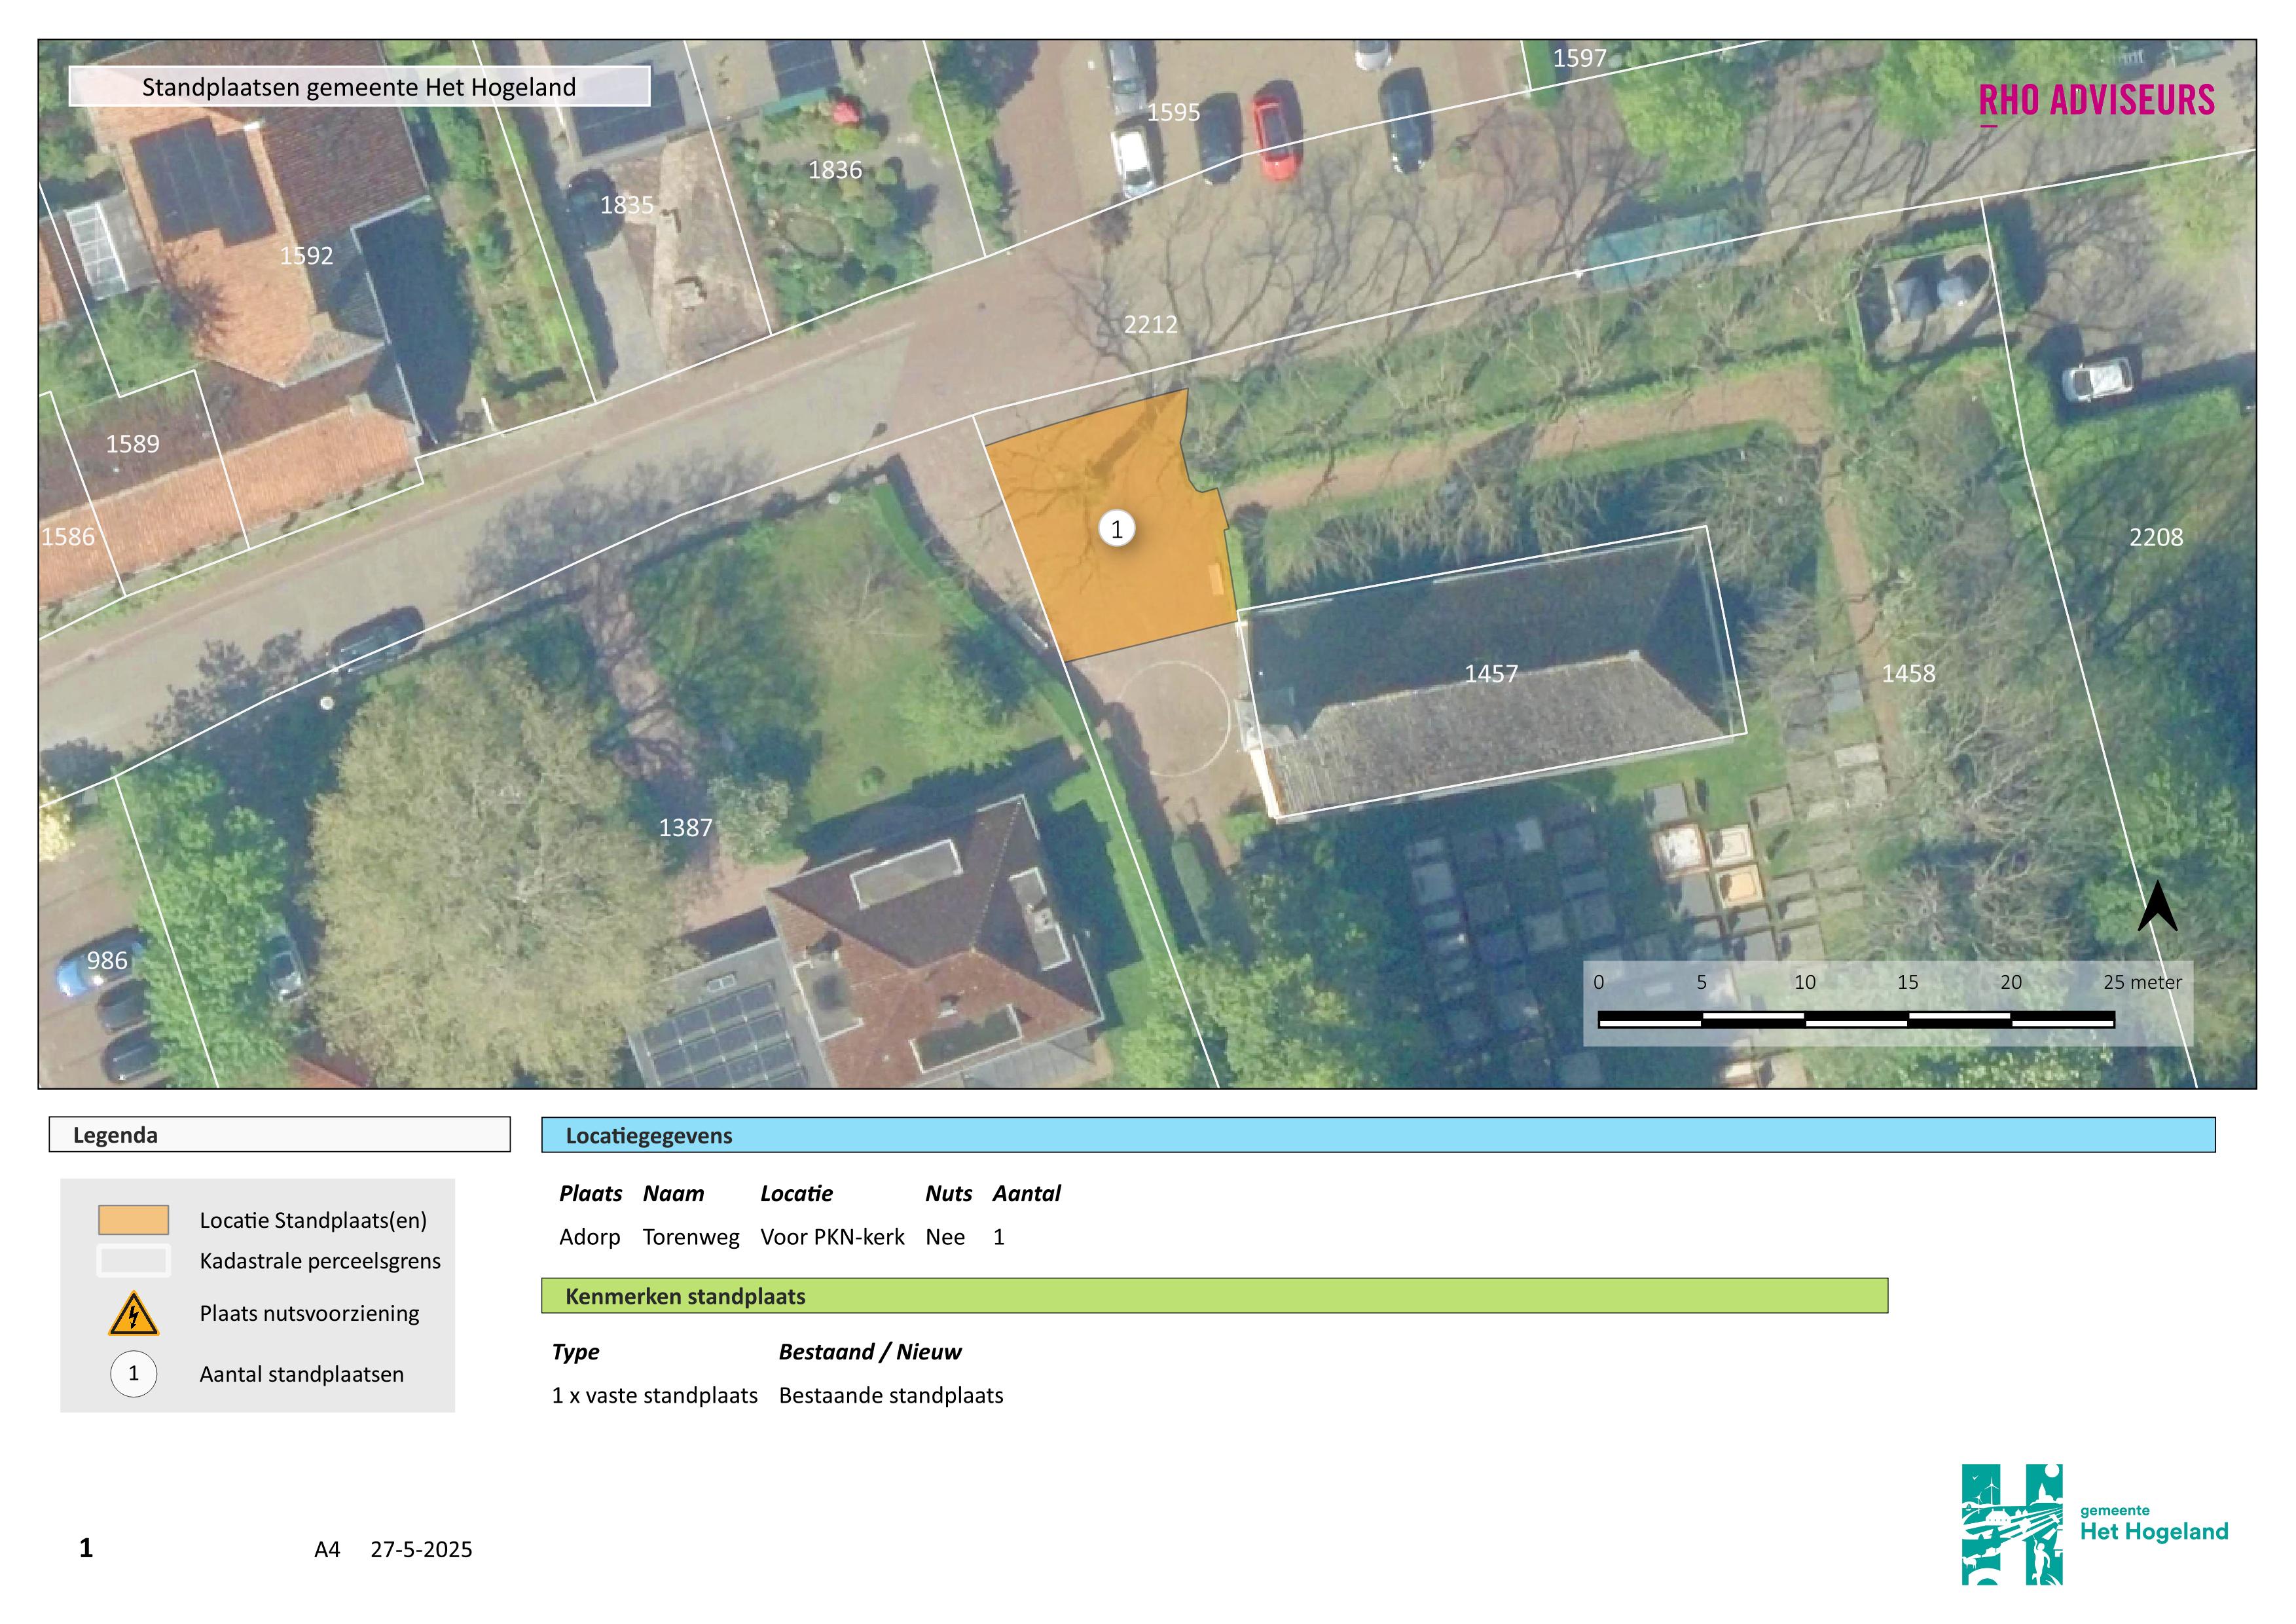Click the blue 'Locatiegegevens' header
Screen dimensions: 2296x1624
pos(1378,1135)
